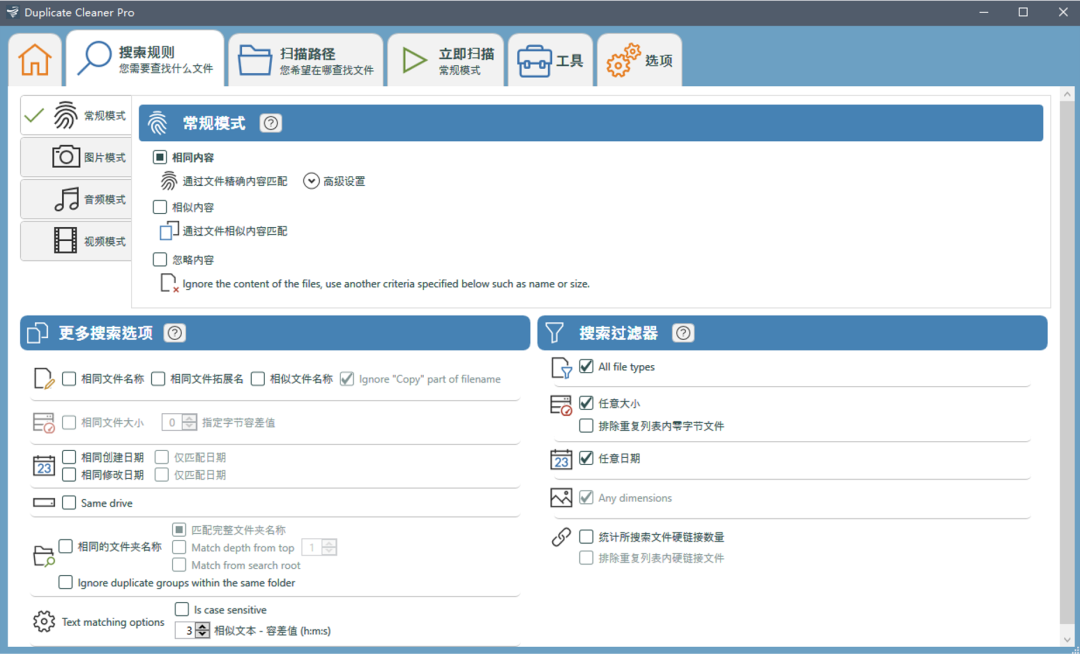Enable the 相似内容 checkbox
The image size is (1080, 654).
[x=157, y=207]
